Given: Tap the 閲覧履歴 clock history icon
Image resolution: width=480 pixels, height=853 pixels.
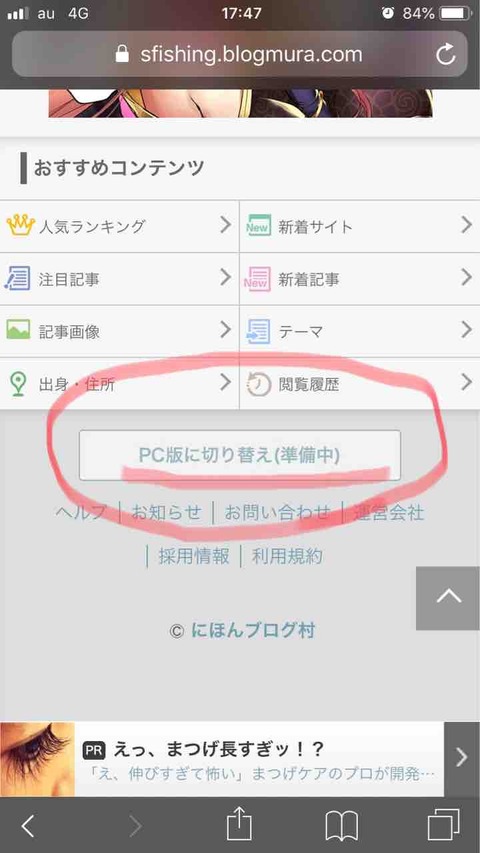Looking at the screenshot, I should tap(258, 384).
